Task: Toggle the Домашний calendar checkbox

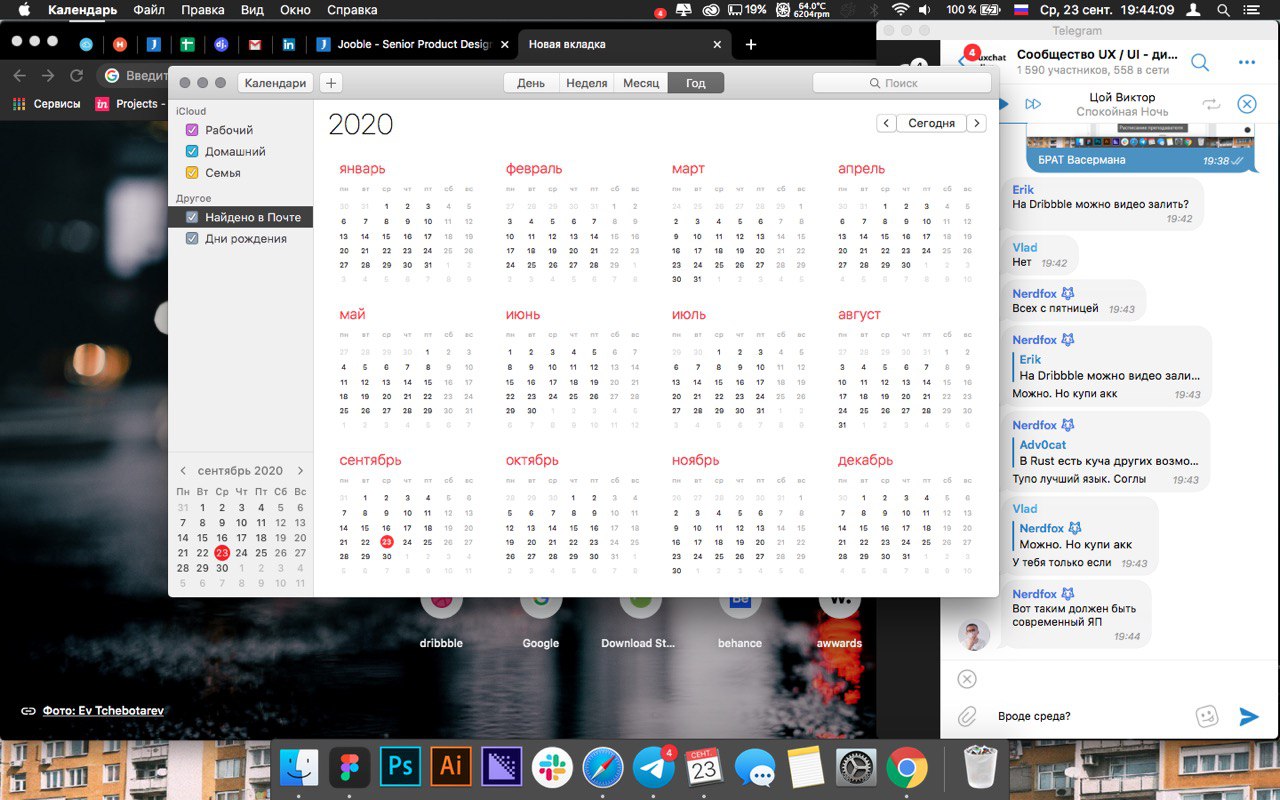Action: pyautogui.click(x=193, y=151)
